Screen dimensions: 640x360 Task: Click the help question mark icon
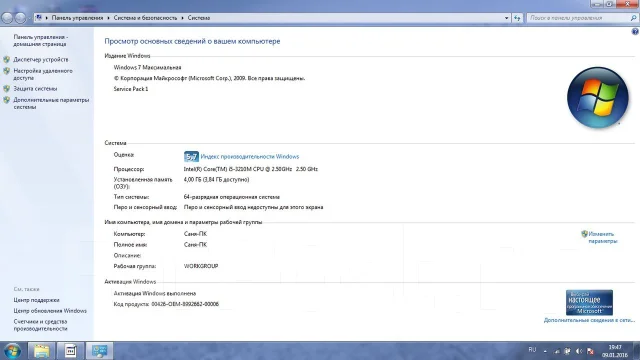coord(635,31)
